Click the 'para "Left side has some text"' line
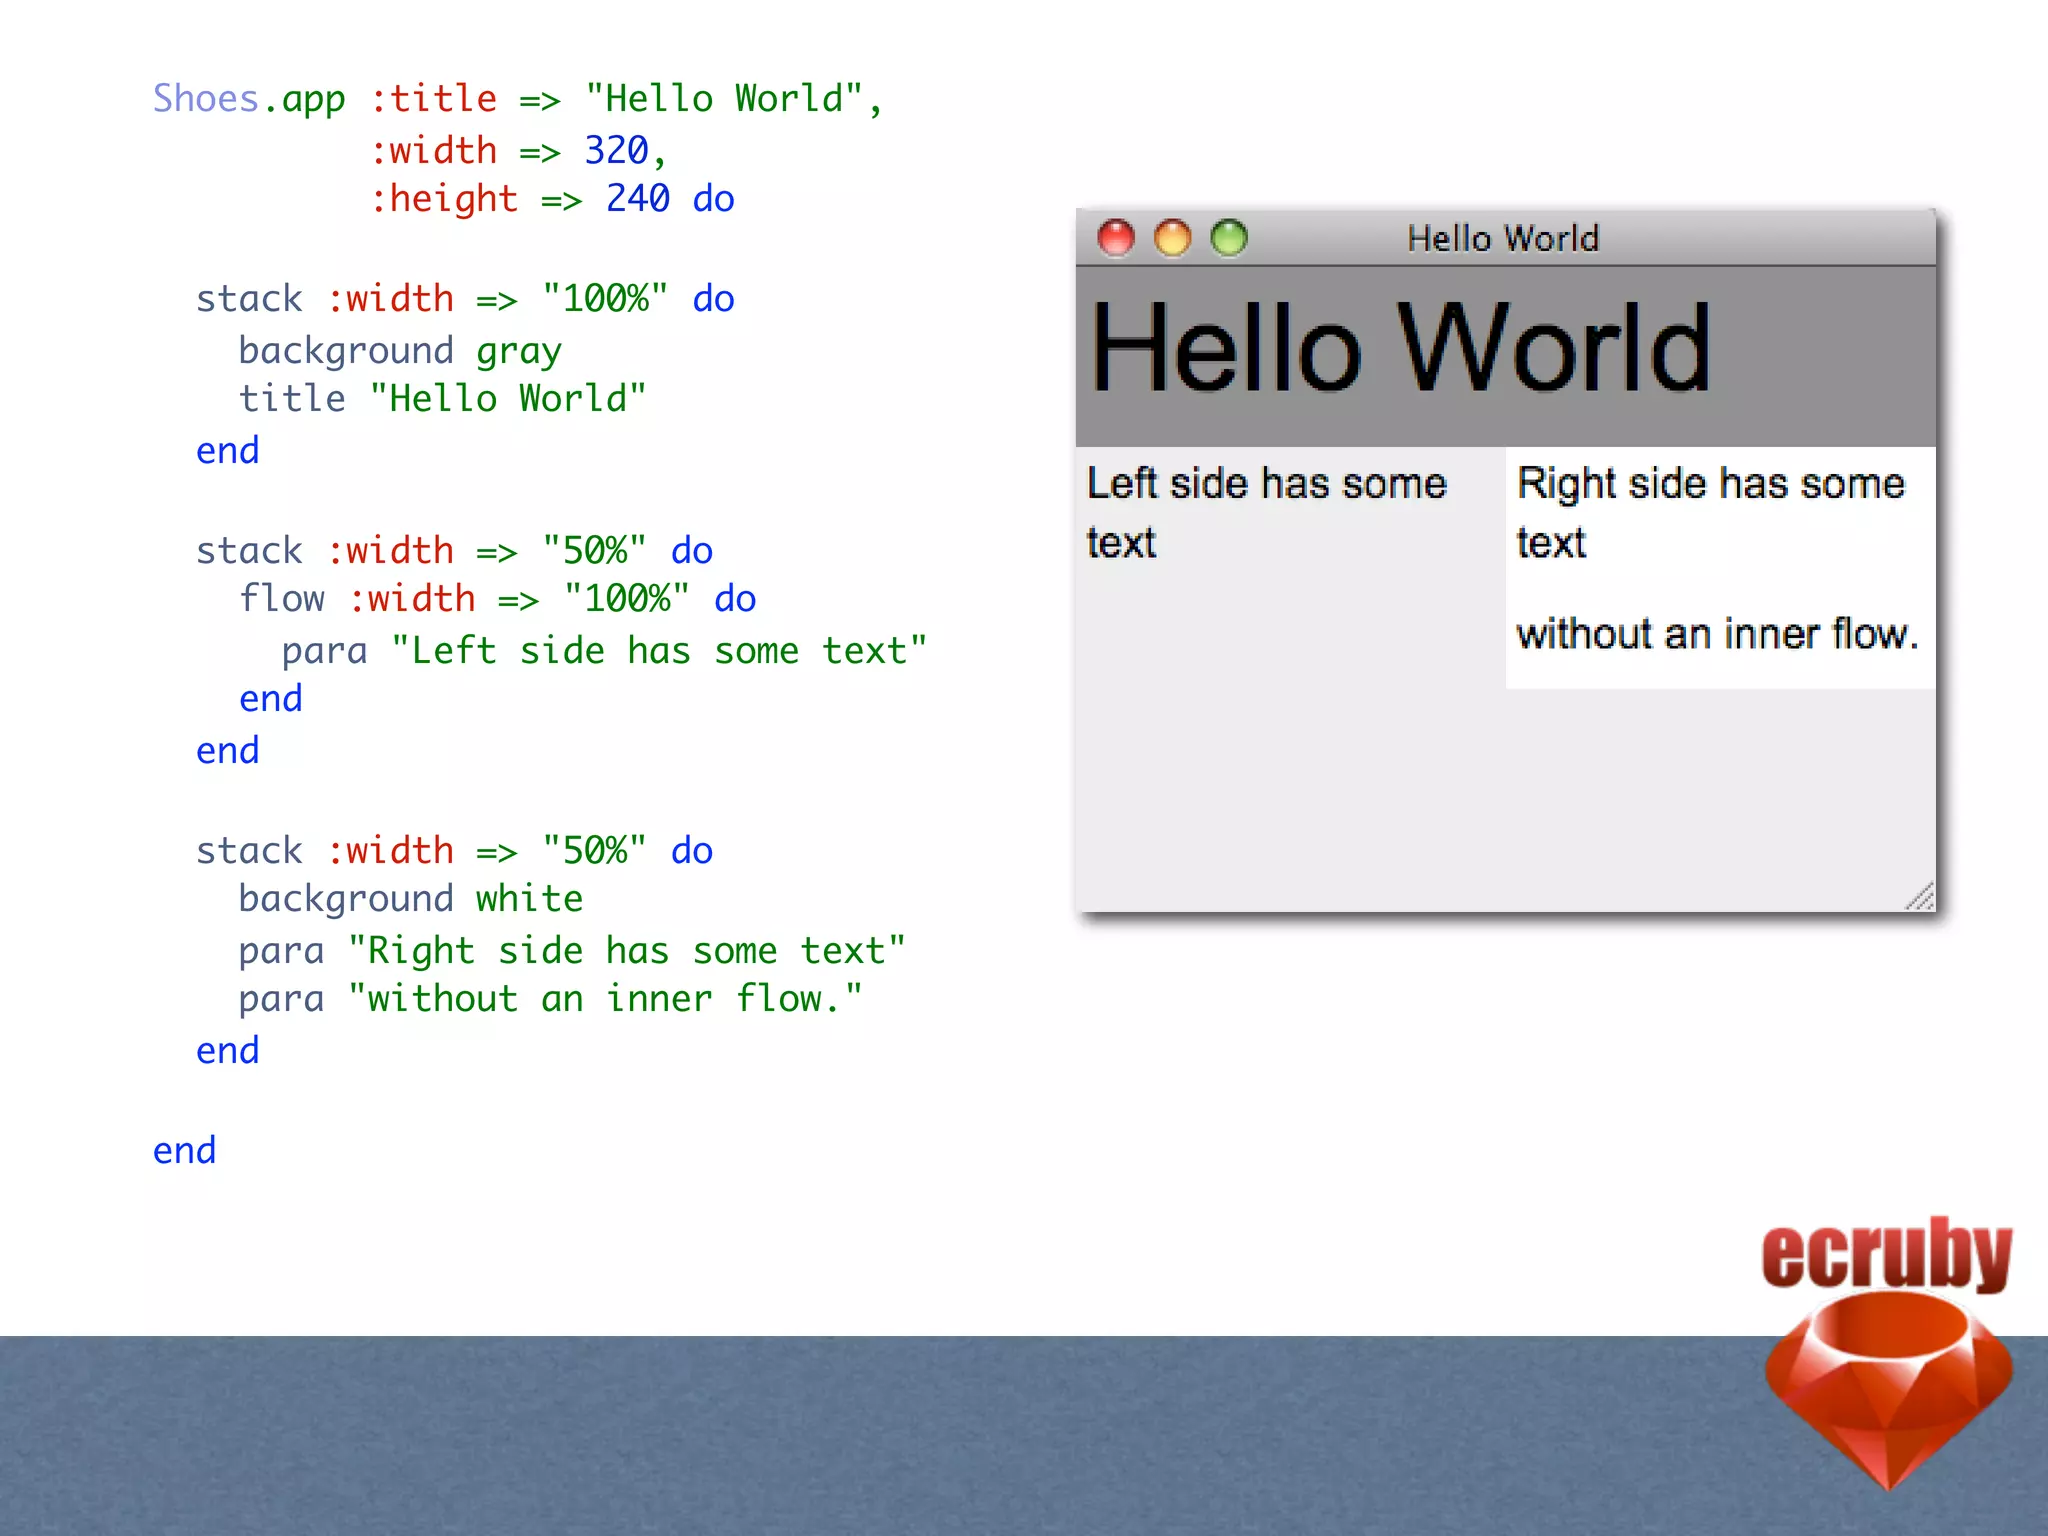 604,651
